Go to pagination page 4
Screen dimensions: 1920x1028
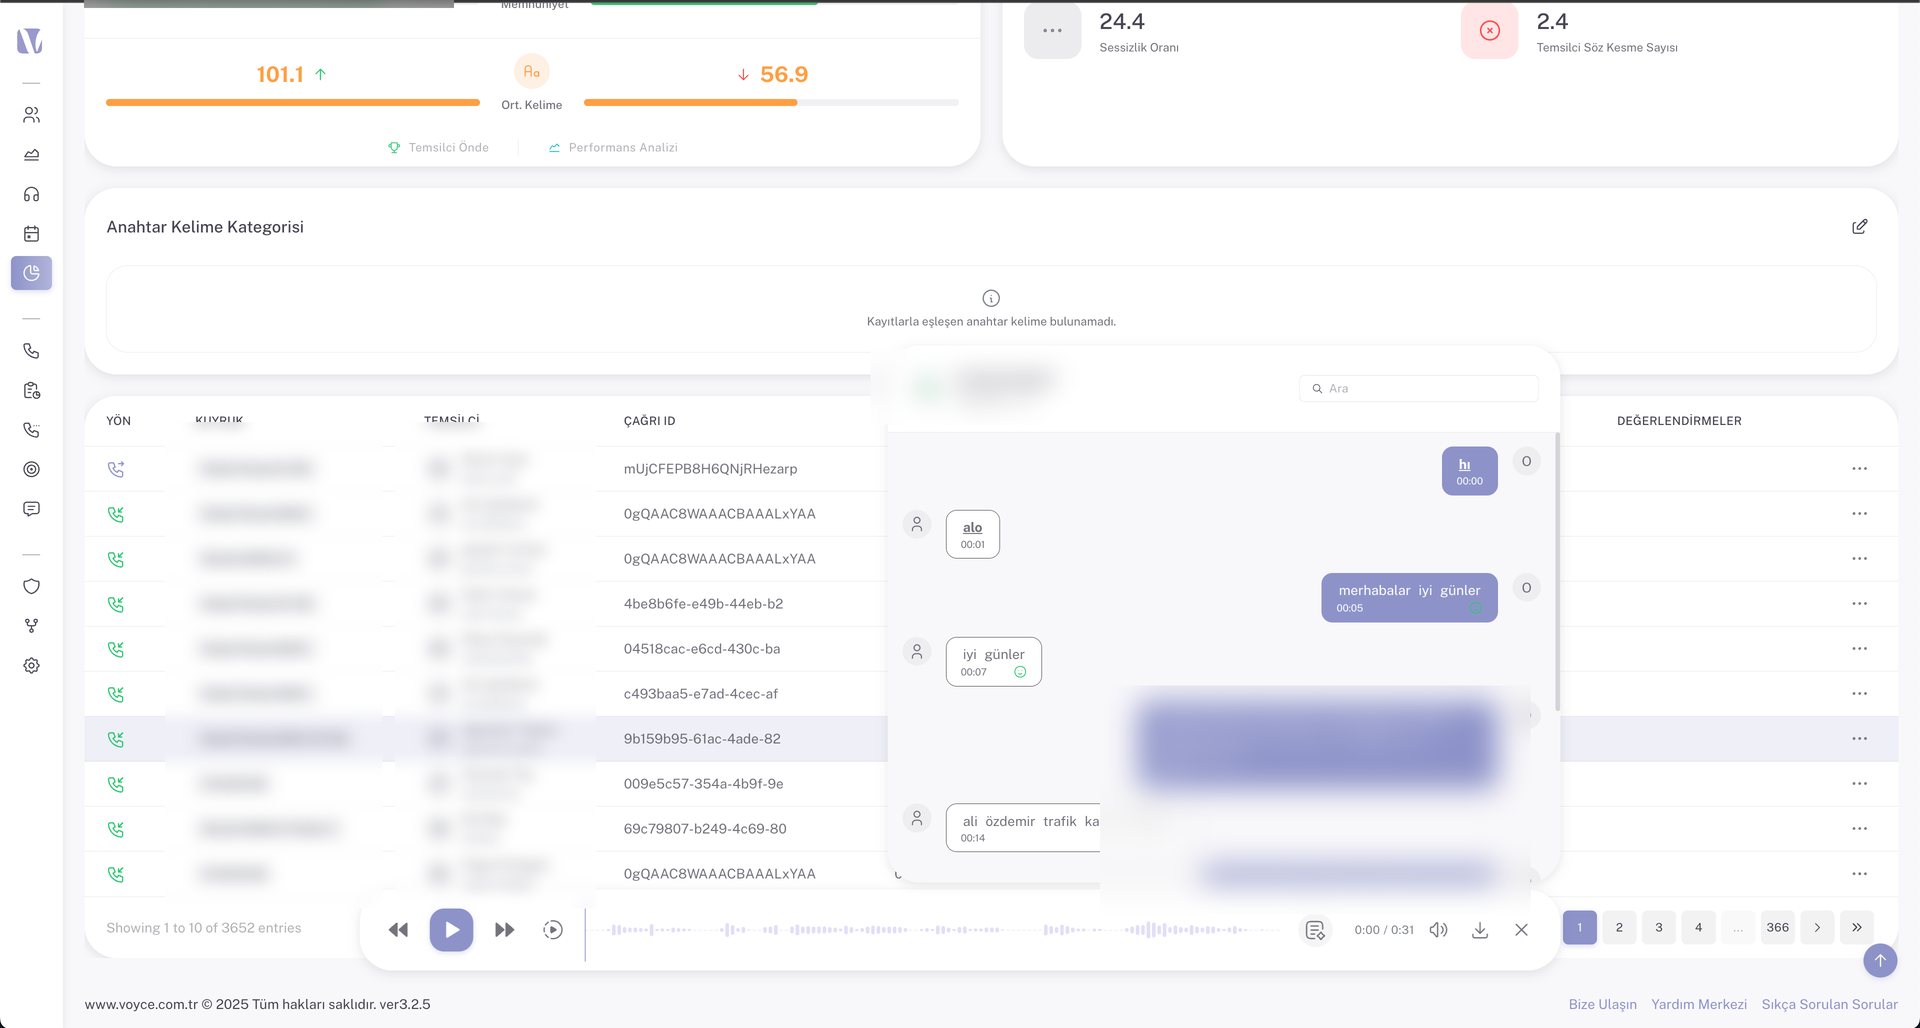click(1698, 928)
